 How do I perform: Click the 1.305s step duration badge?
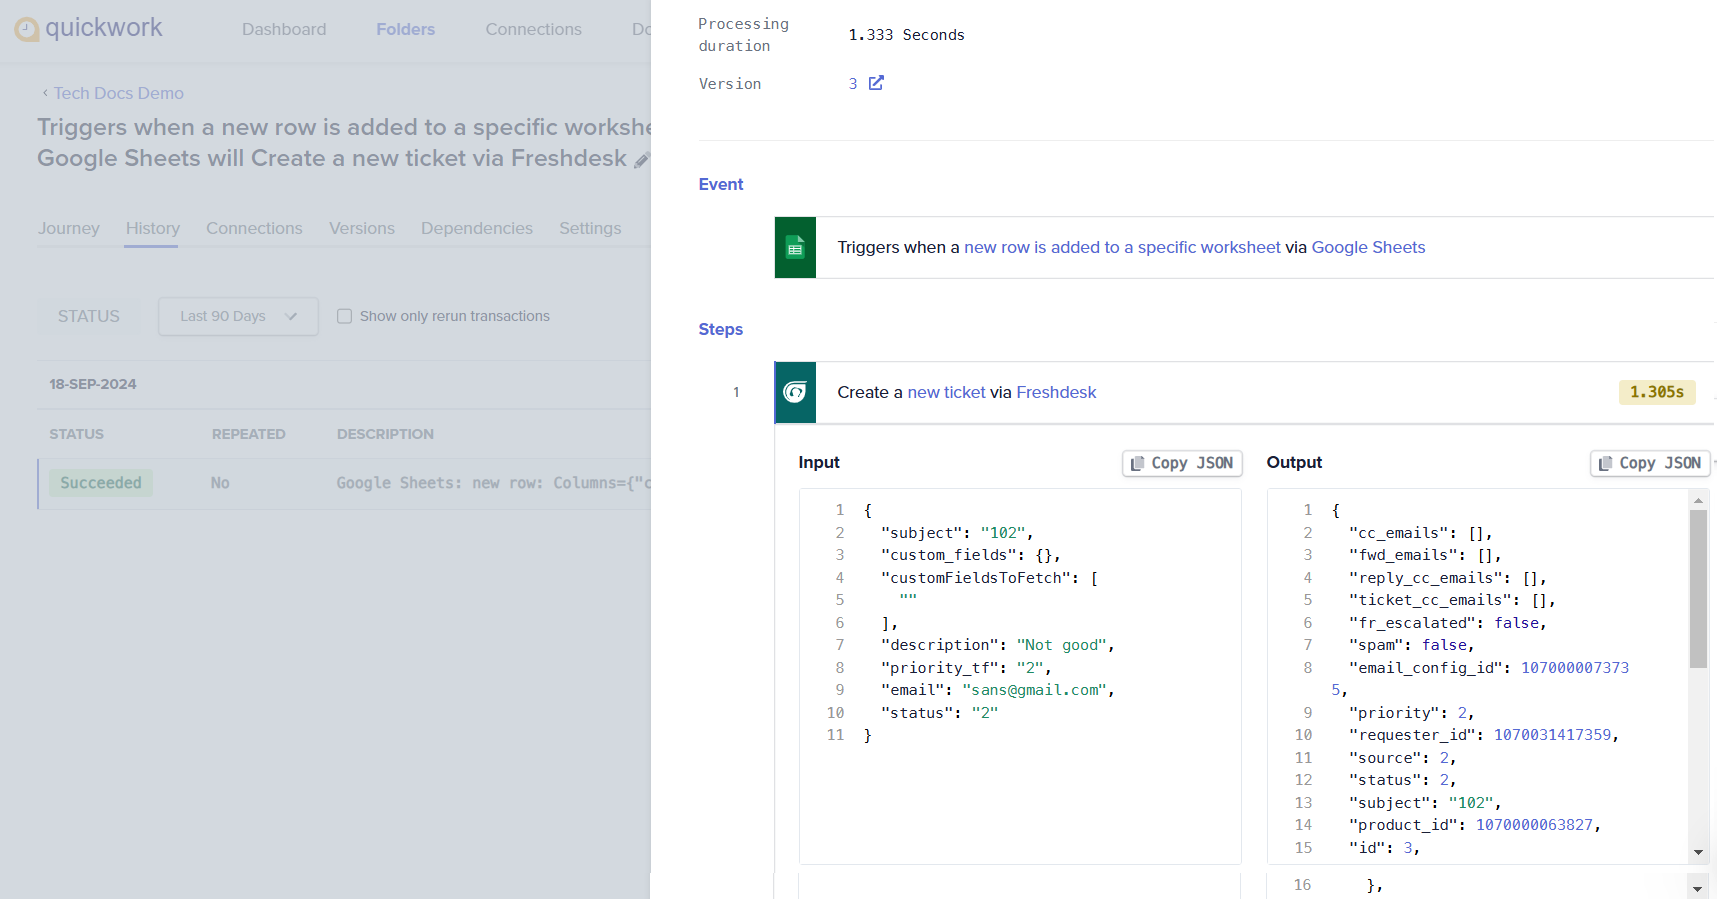(x=1657, y=392)
